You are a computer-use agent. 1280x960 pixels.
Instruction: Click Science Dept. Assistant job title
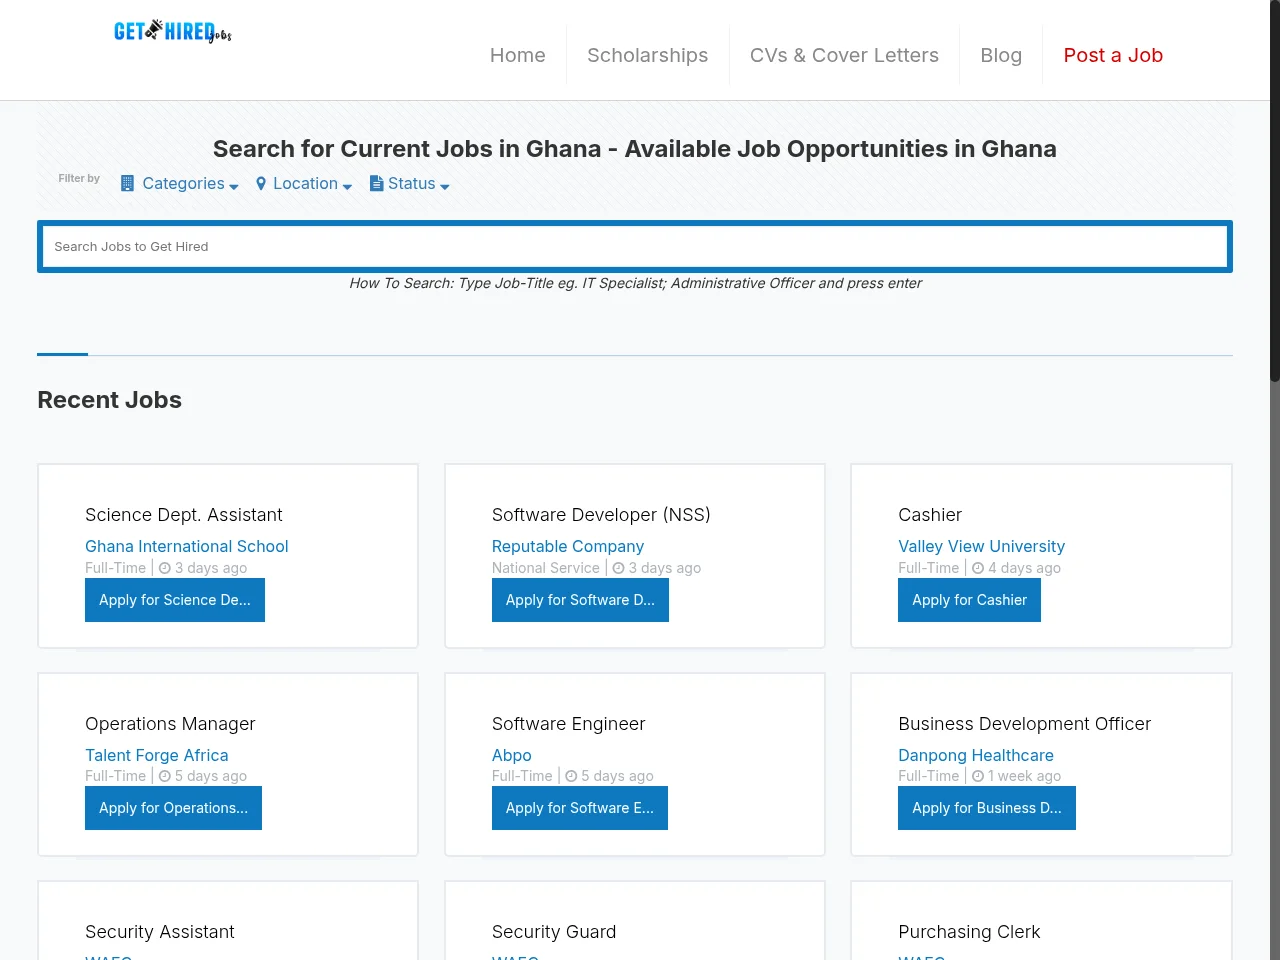click(184, 515)
